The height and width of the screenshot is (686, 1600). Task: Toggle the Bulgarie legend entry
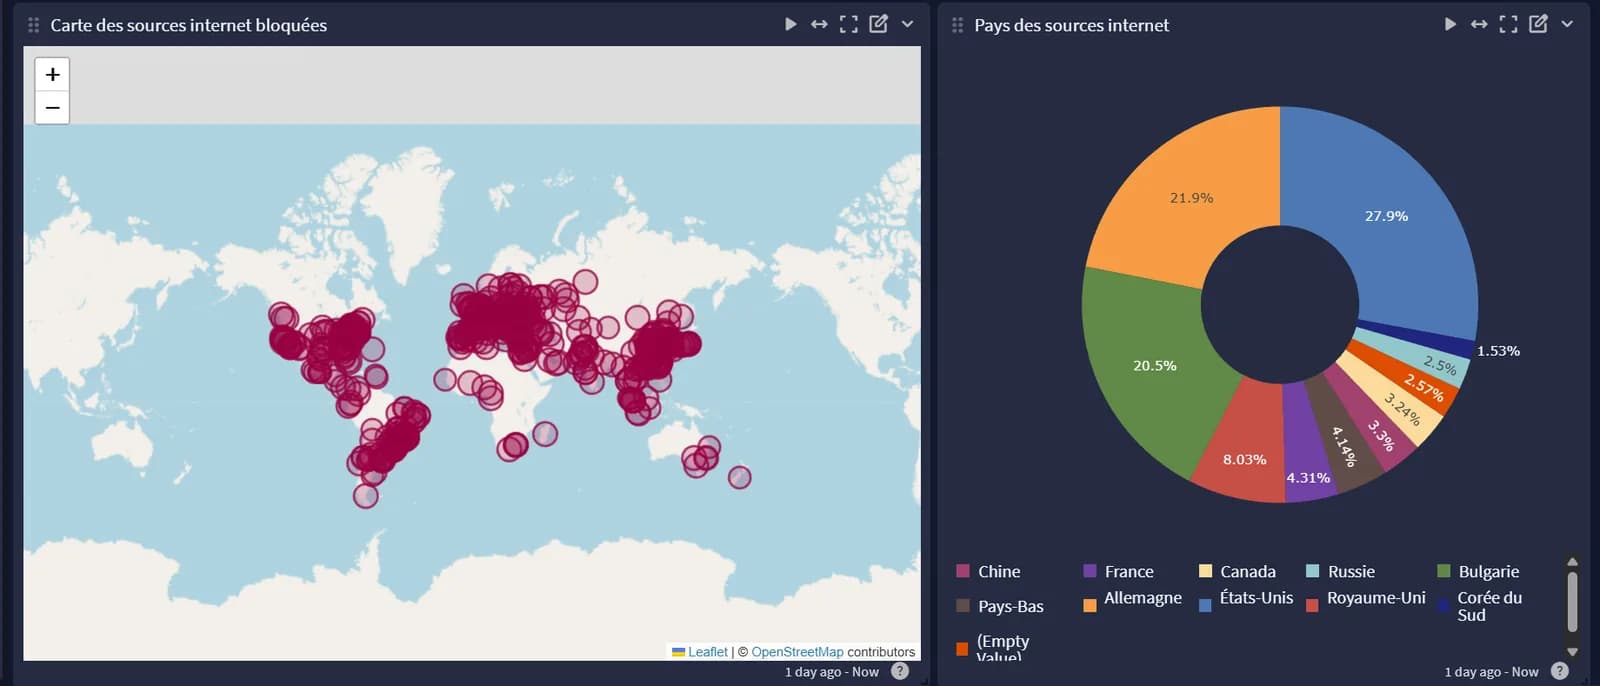point(1478,572)
